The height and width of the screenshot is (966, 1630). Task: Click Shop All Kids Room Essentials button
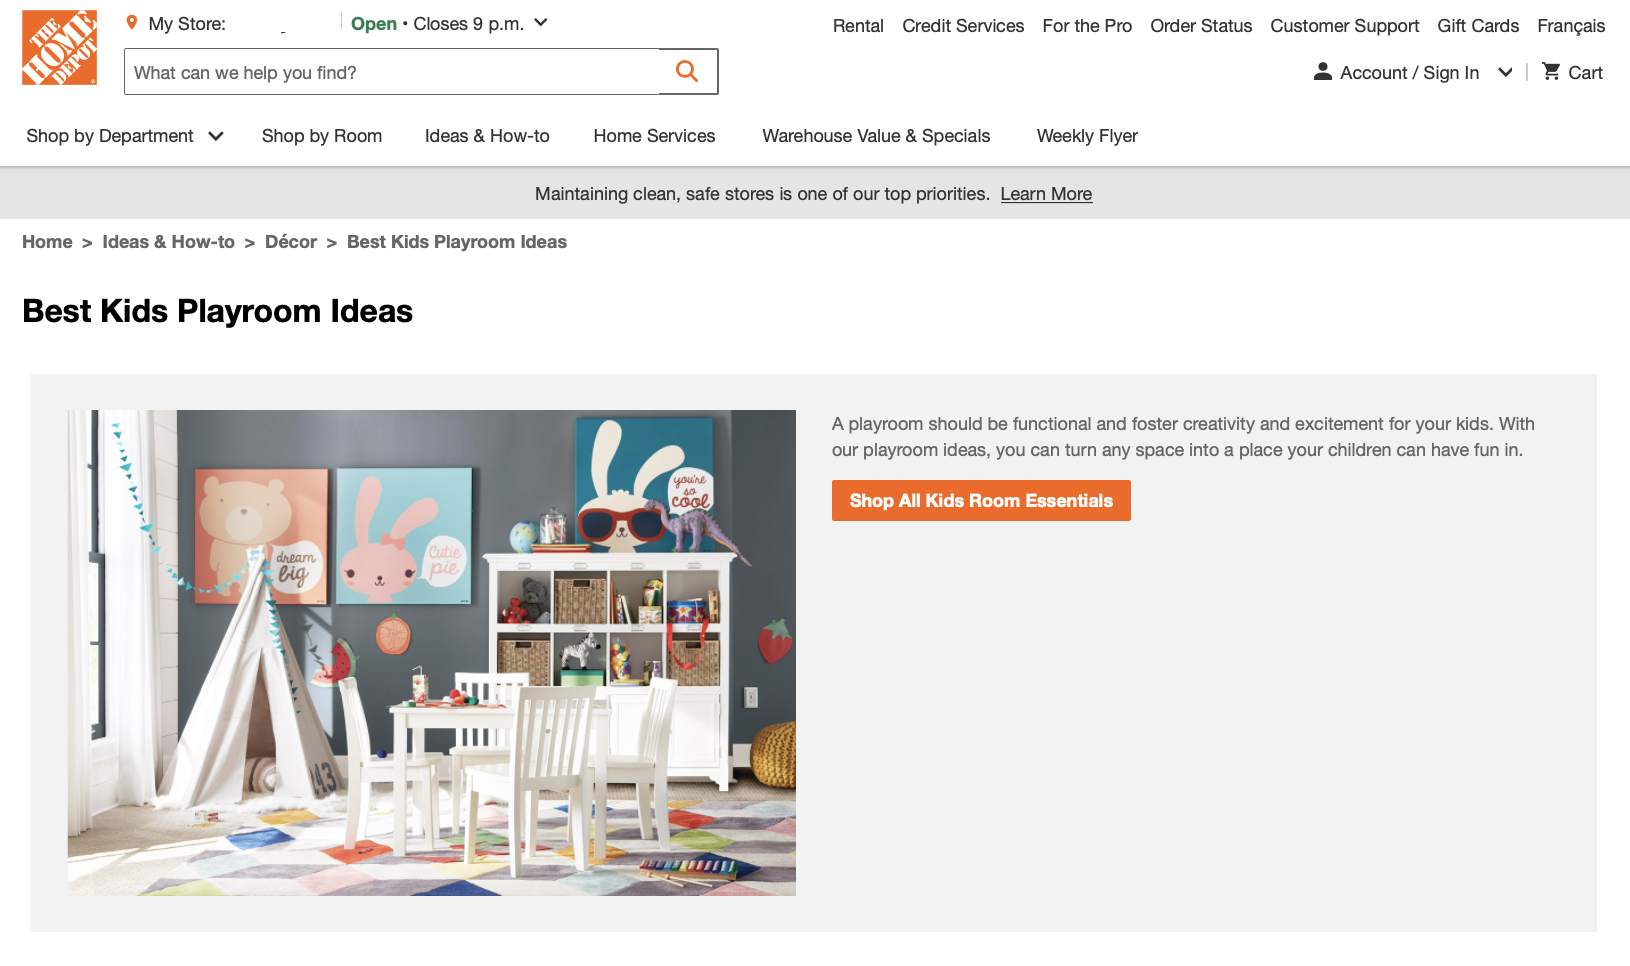tap(981, 501)
